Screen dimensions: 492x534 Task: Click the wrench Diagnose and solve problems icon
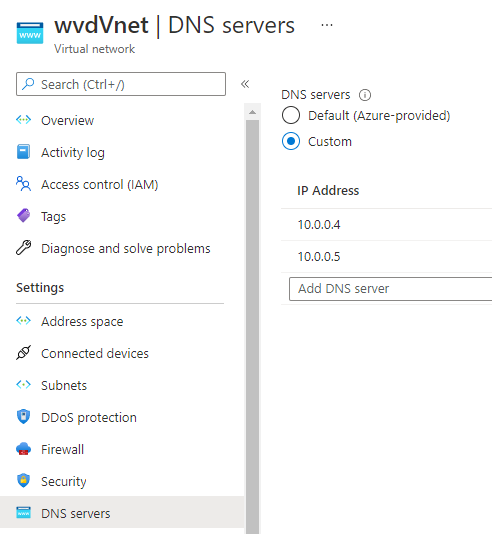(23, 248)
